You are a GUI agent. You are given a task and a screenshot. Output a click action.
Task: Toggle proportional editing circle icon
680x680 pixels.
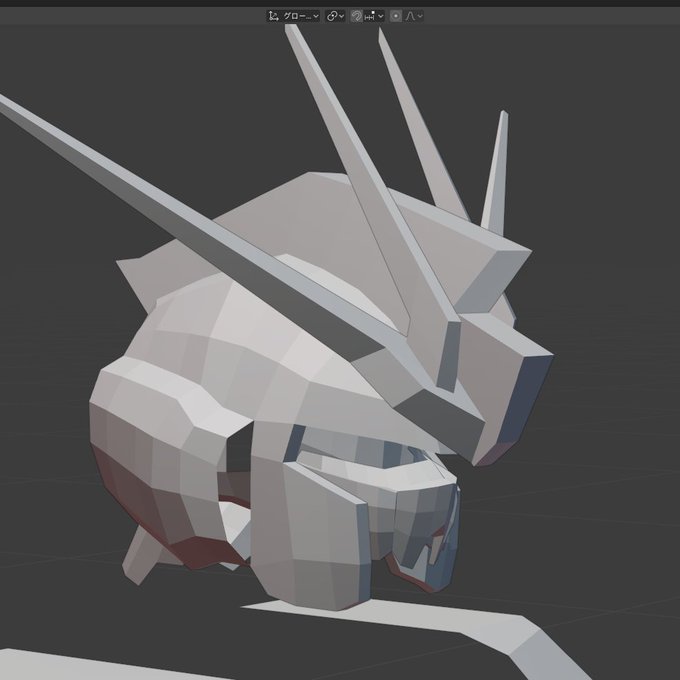pos(396,16)
